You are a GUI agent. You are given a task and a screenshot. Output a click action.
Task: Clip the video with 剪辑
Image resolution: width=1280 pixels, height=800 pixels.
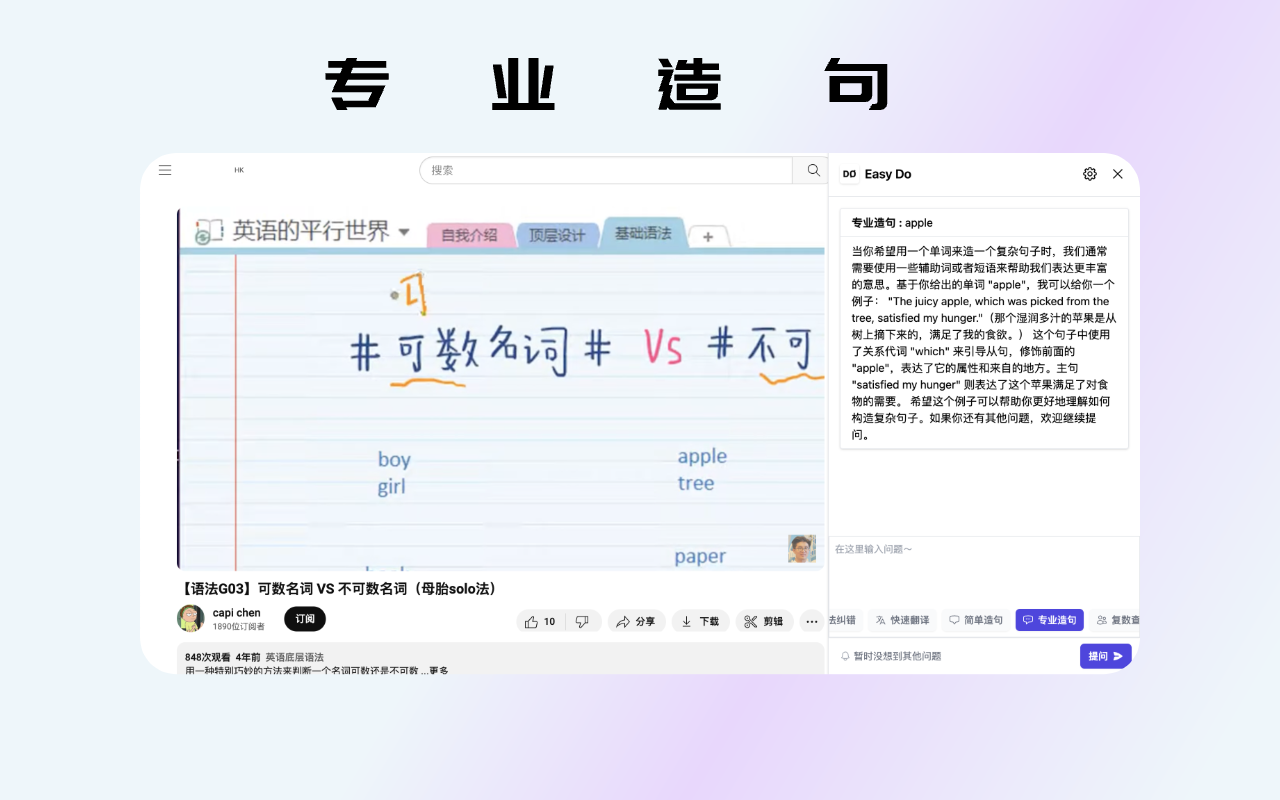point(765,622)
